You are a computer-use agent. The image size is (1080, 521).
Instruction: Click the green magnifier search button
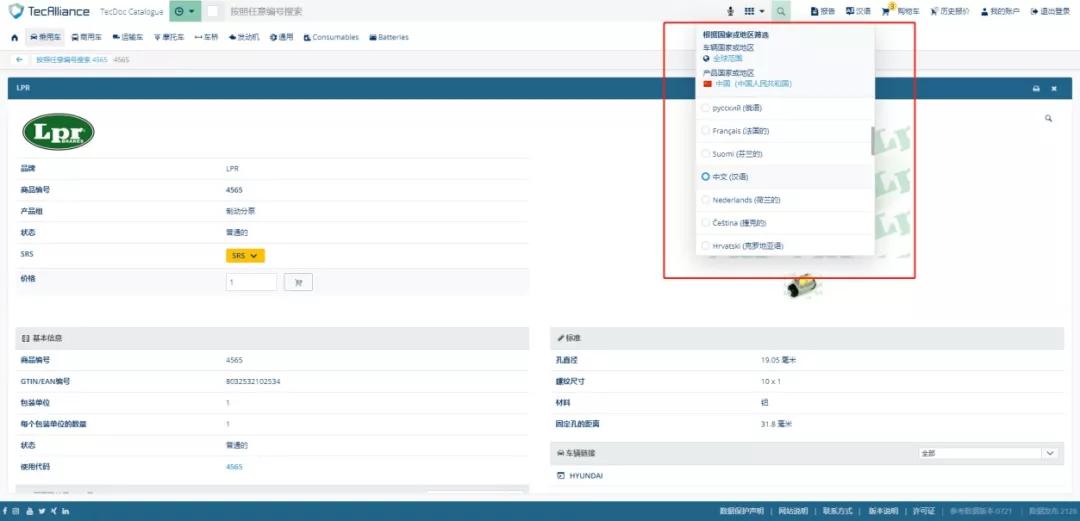781,11
